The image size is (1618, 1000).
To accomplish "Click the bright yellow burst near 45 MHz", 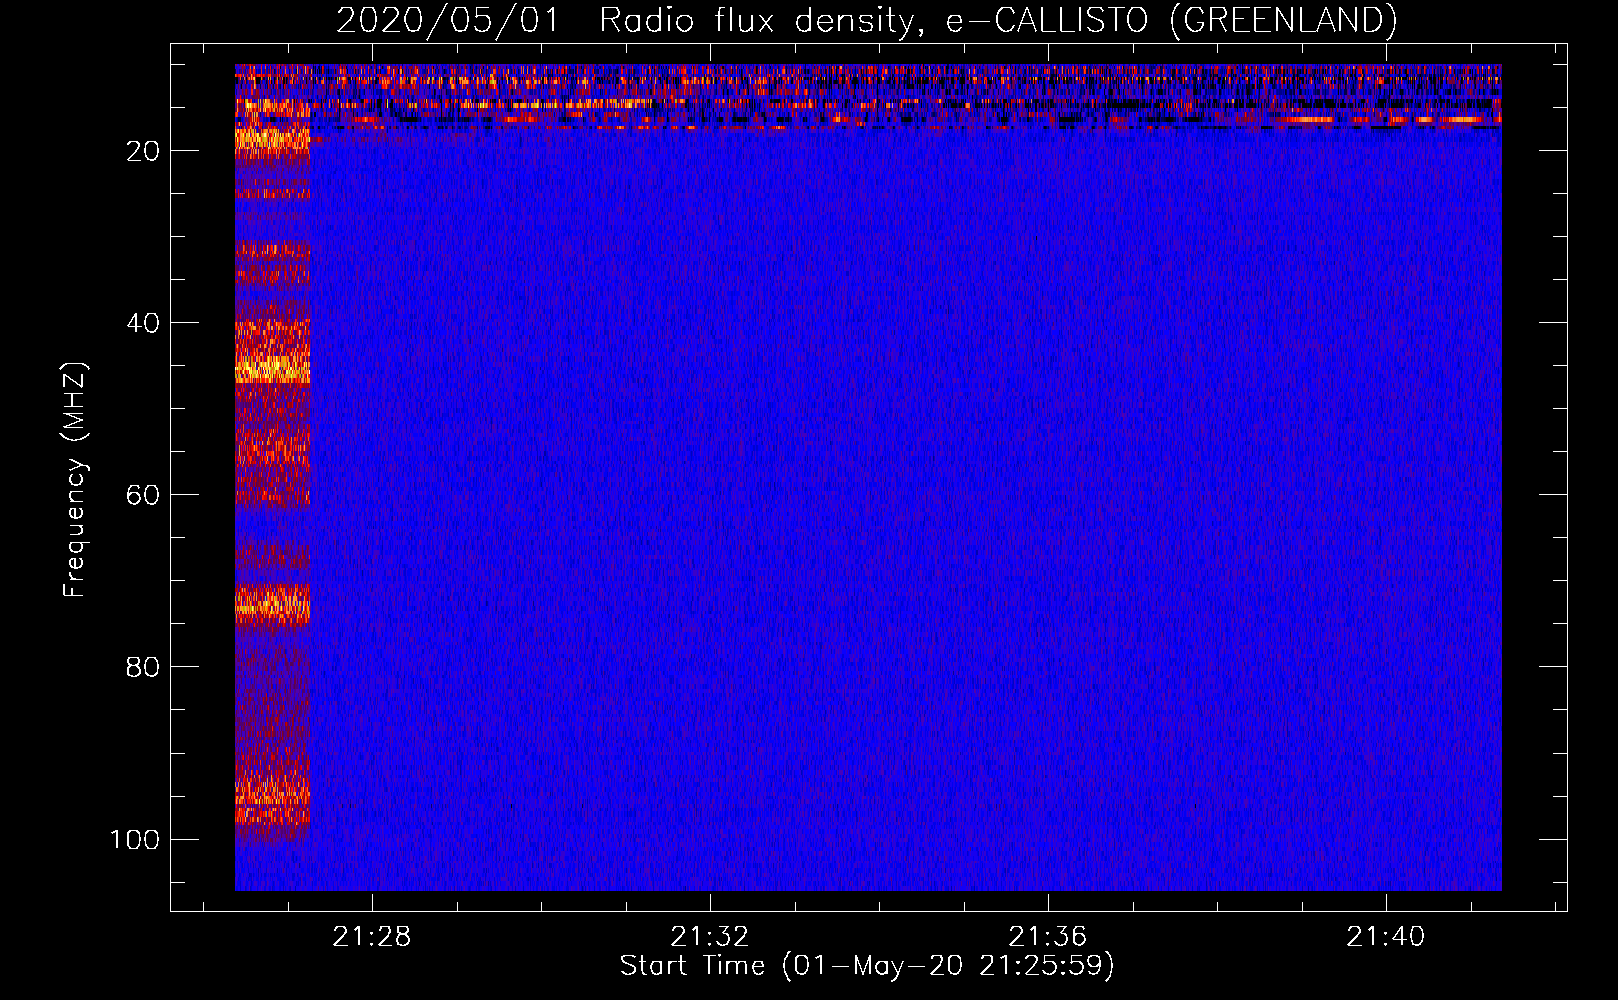I will pos(272,368).
